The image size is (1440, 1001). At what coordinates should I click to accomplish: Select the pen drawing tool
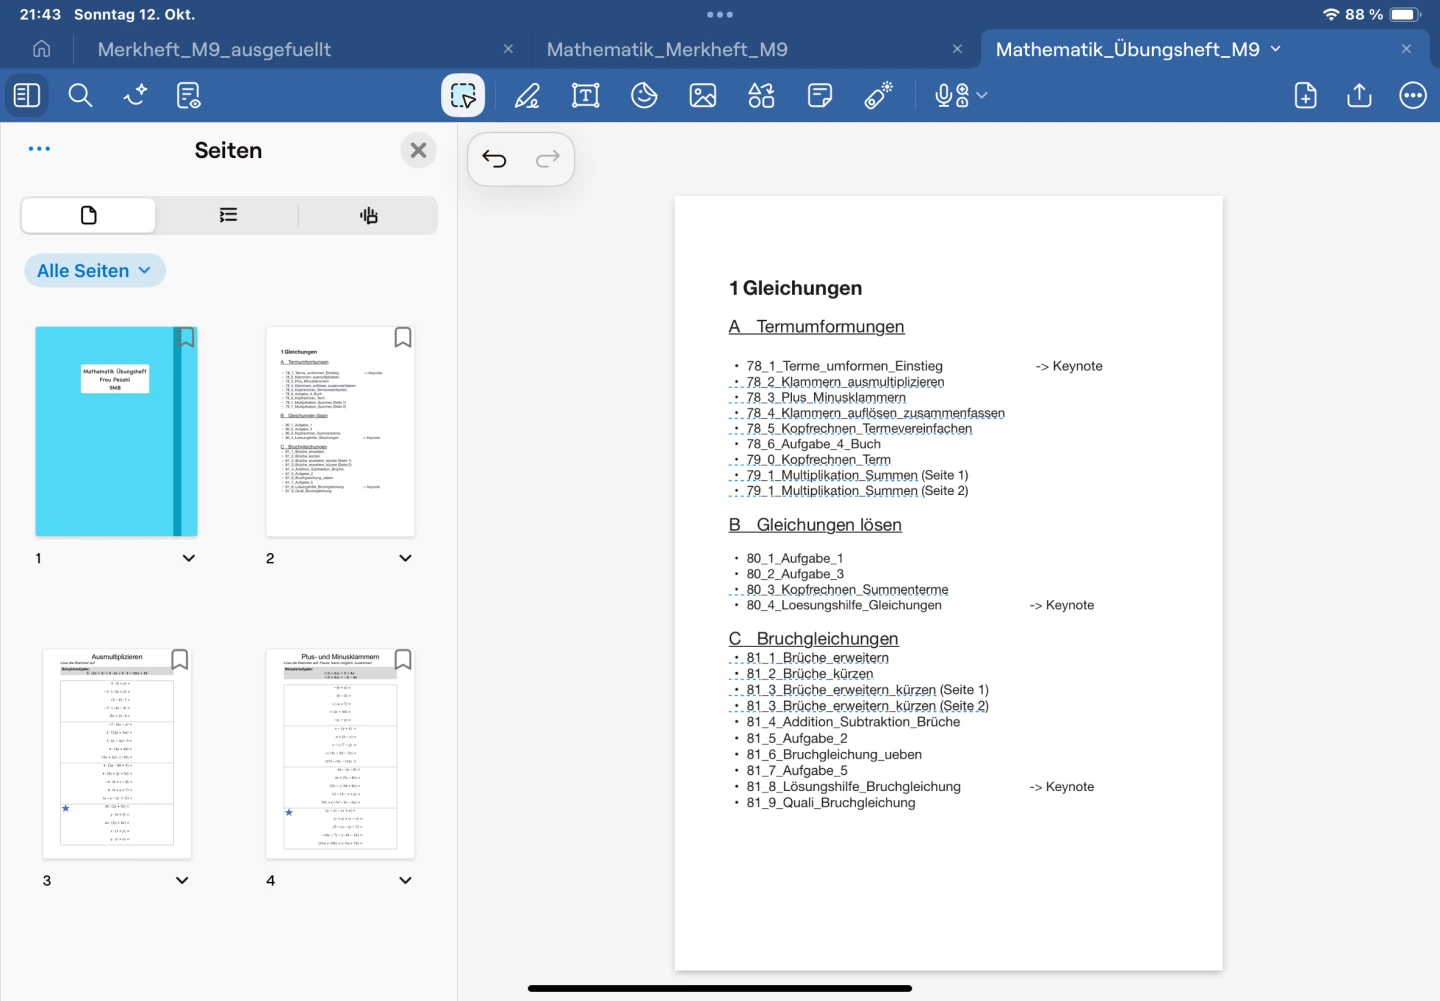[527, 96]
